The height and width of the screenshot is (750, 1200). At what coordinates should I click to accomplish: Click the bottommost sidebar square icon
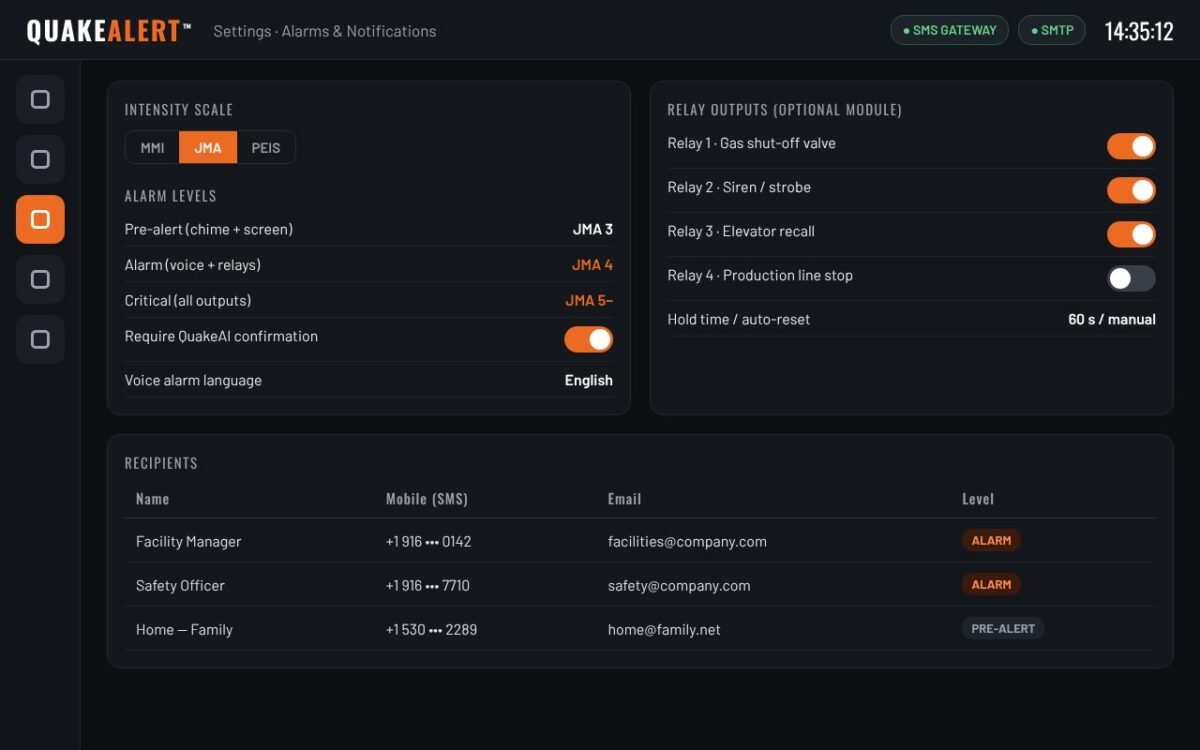click(x=40, y=339)
